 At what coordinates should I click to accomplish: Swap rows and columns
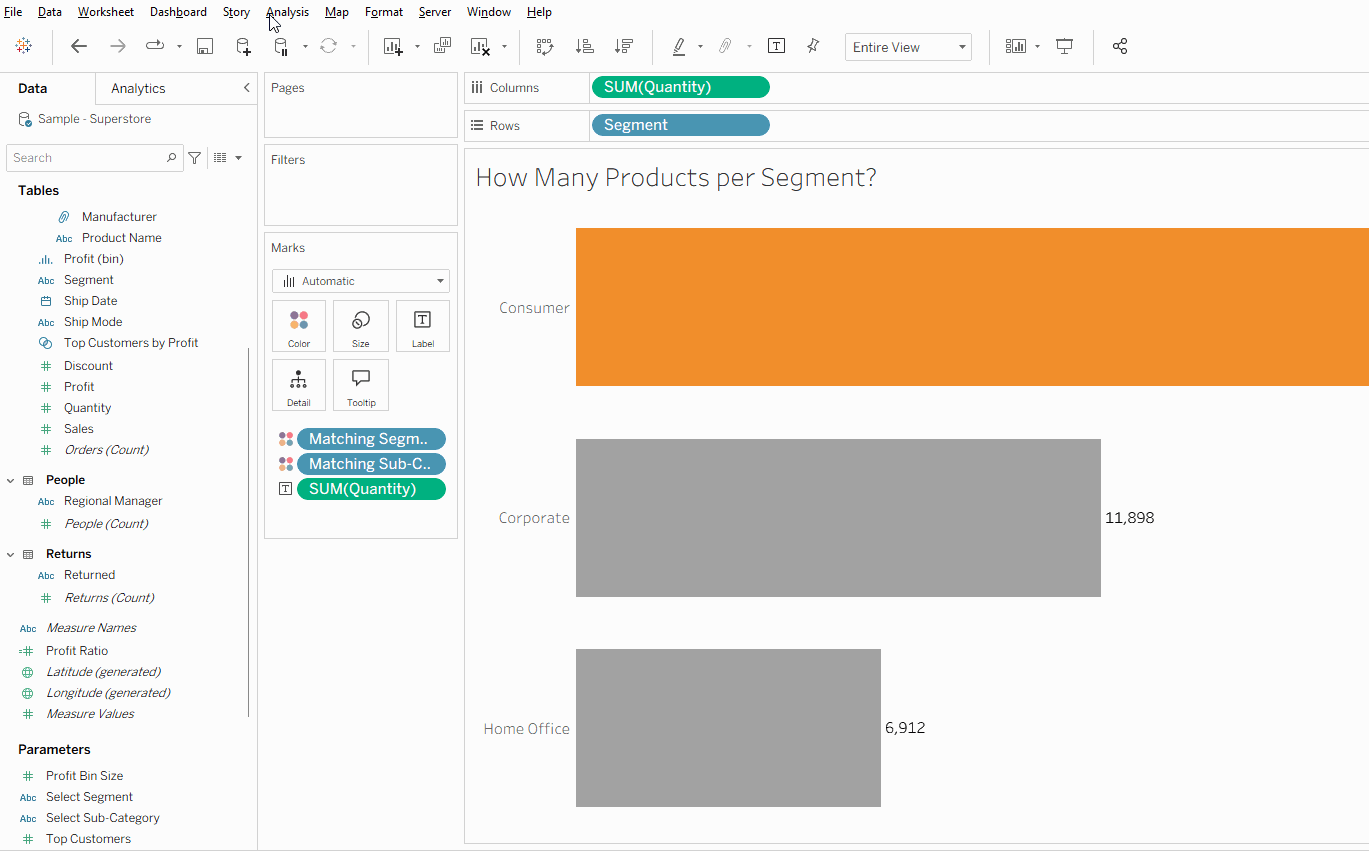[545, 46]
